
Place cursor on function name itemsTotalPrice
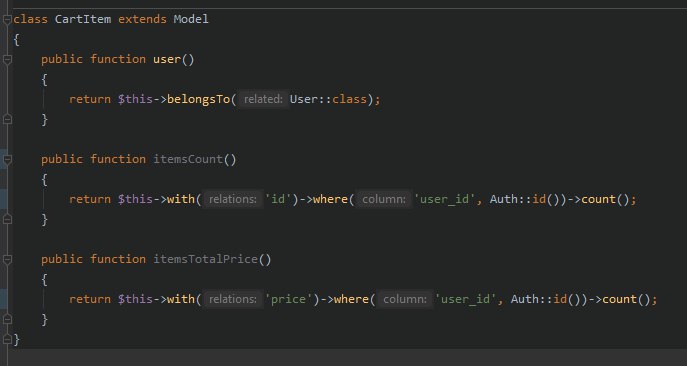tap(205, 259)
